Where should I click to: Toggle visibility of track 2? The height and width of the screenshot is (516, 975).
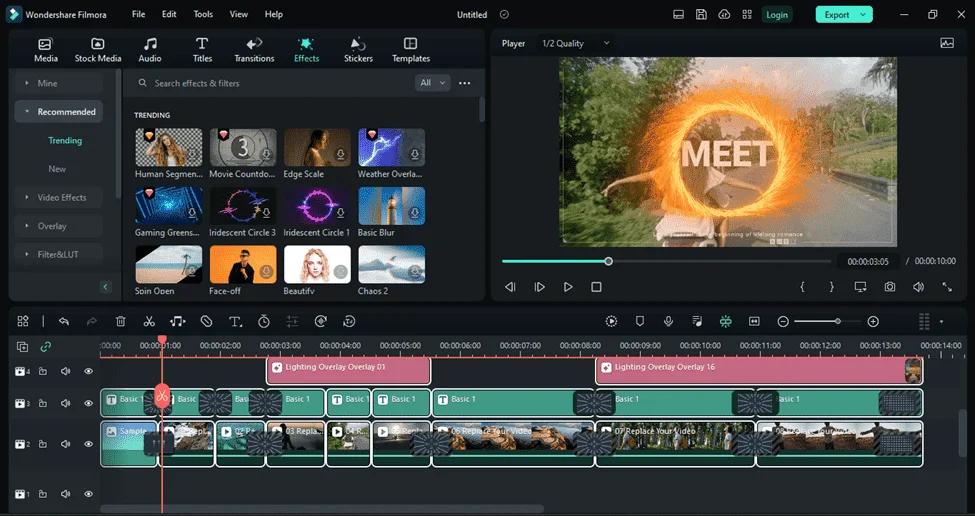[88, 444]
